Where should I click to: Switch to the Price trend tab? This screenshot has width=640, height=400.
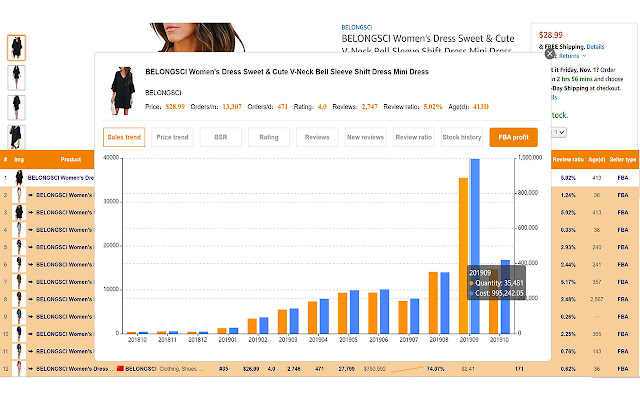pos(172,137)
